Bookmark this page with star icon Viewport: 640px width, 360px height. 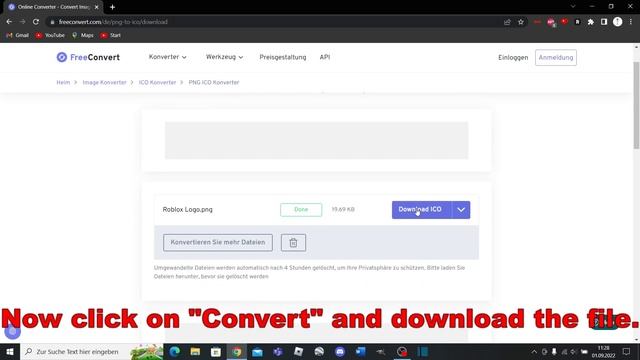(x=521, y=22)
